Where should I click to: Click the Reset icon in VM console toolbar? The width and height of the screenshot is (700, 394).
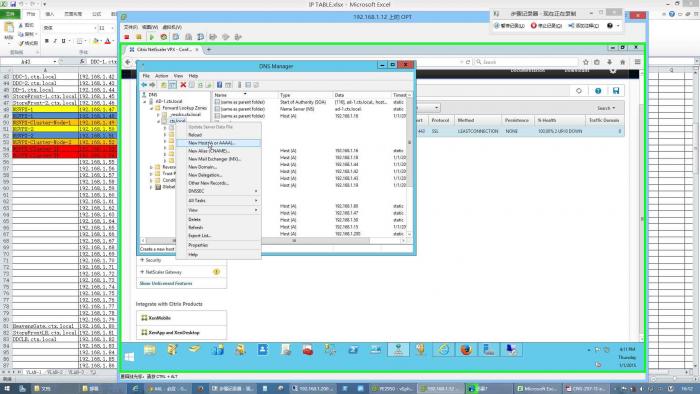[x=164, y=37]
